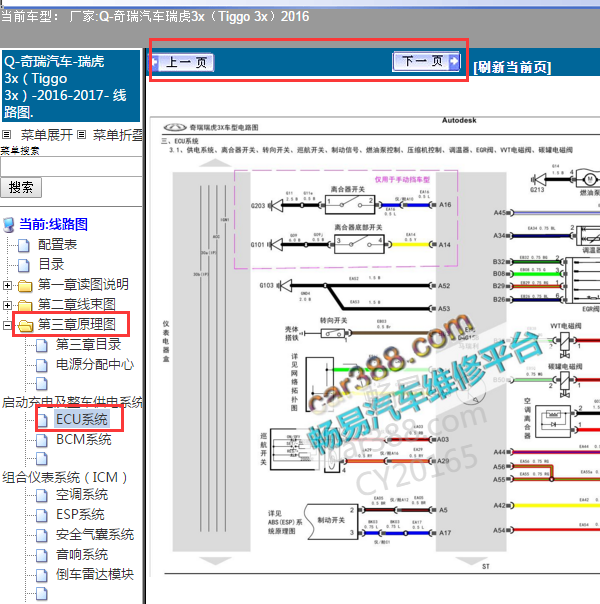
Task: Click the page icon next to 安全气囊系统
Action: 42,536
